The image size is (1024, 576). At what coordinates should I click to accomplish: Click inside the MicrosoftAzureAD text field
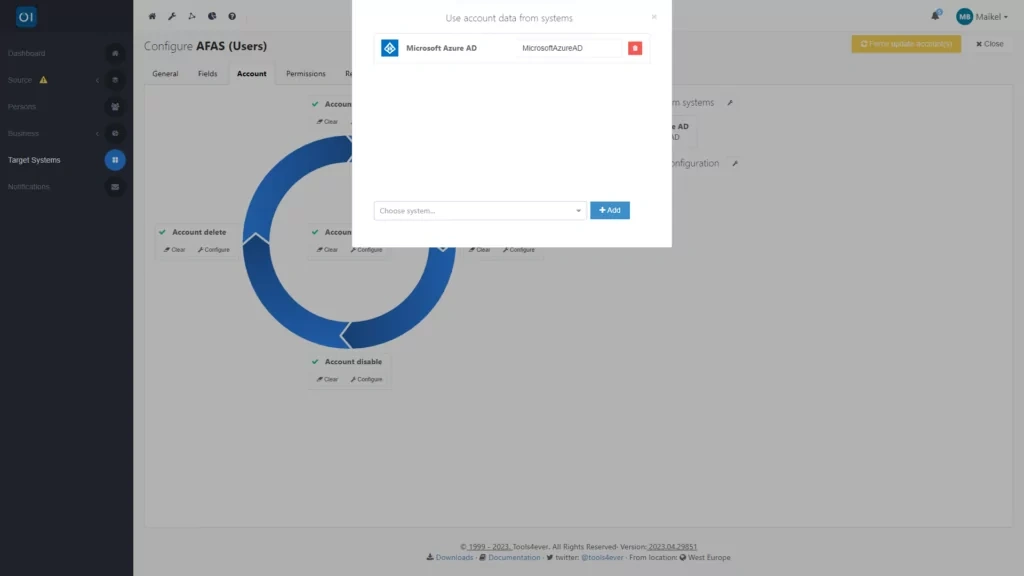568,46
